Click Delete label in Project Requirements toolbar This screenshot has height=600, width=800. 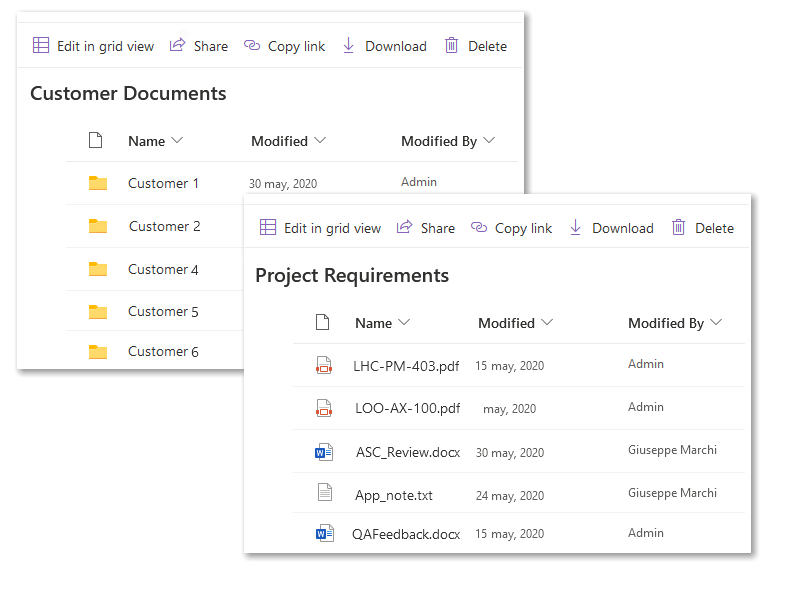click(x=715, y=228)
